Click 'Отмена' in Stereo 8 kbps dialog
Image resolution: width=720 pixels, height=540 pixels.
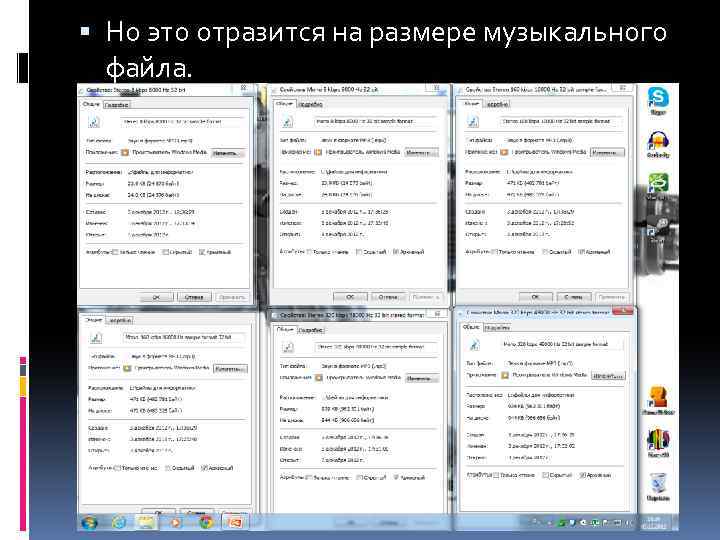(x=194, y=298)
